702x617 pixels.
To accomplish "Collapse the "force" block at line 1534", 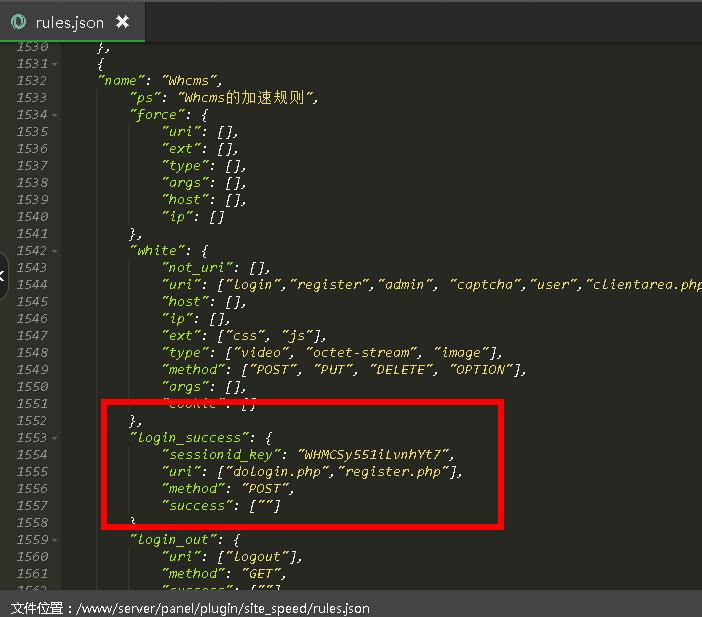I will [55, 116].
